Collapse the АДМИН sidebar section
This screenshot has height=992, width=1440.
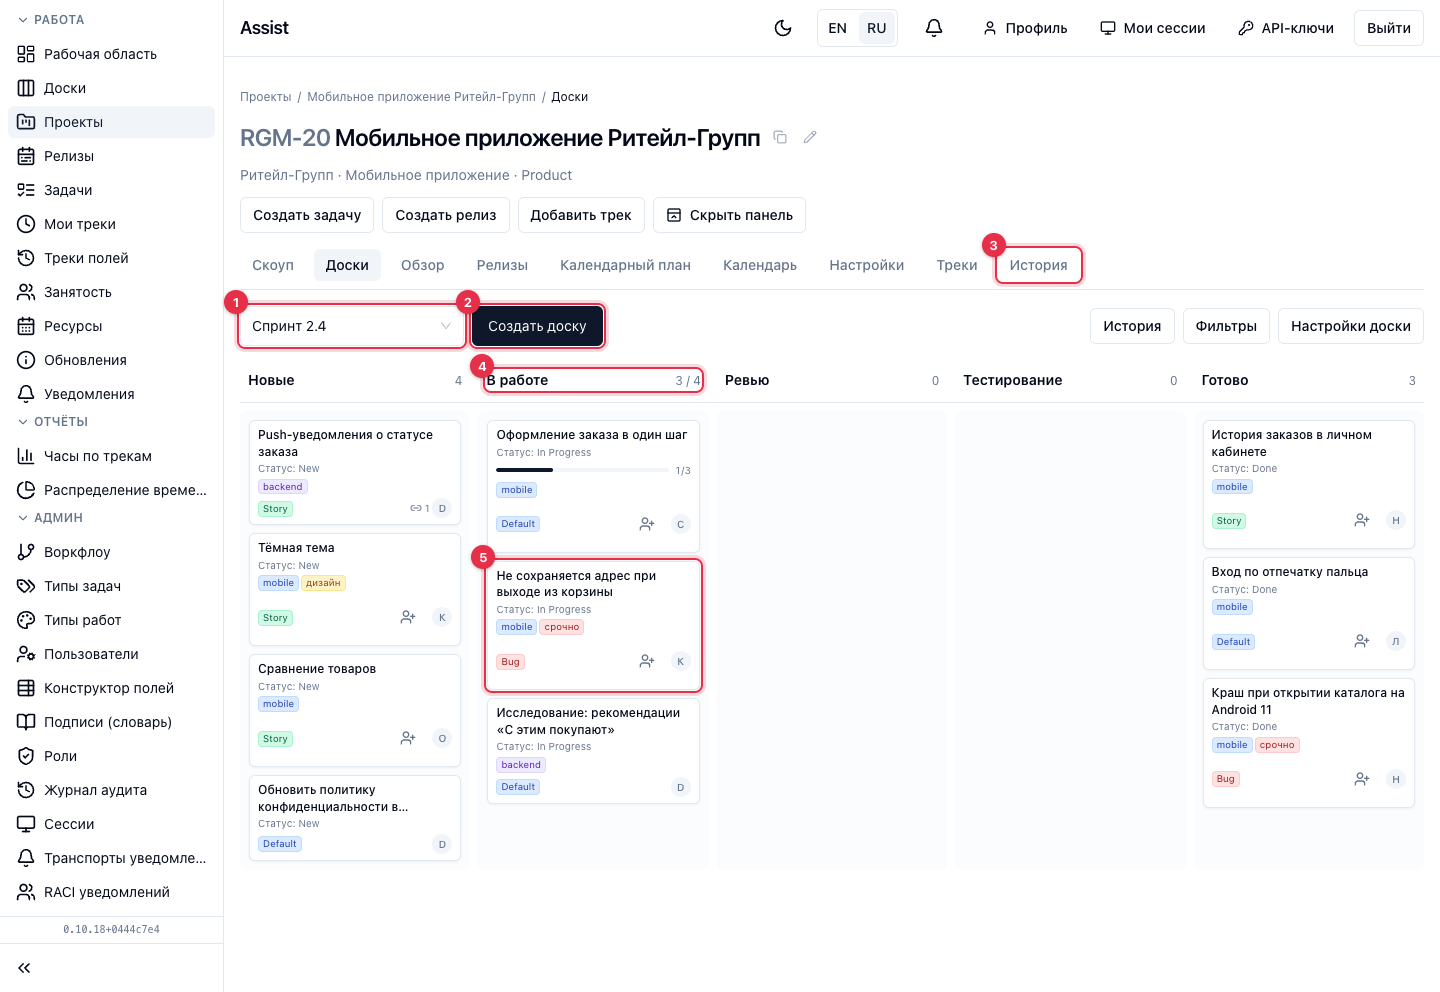(x=50, y=518)
